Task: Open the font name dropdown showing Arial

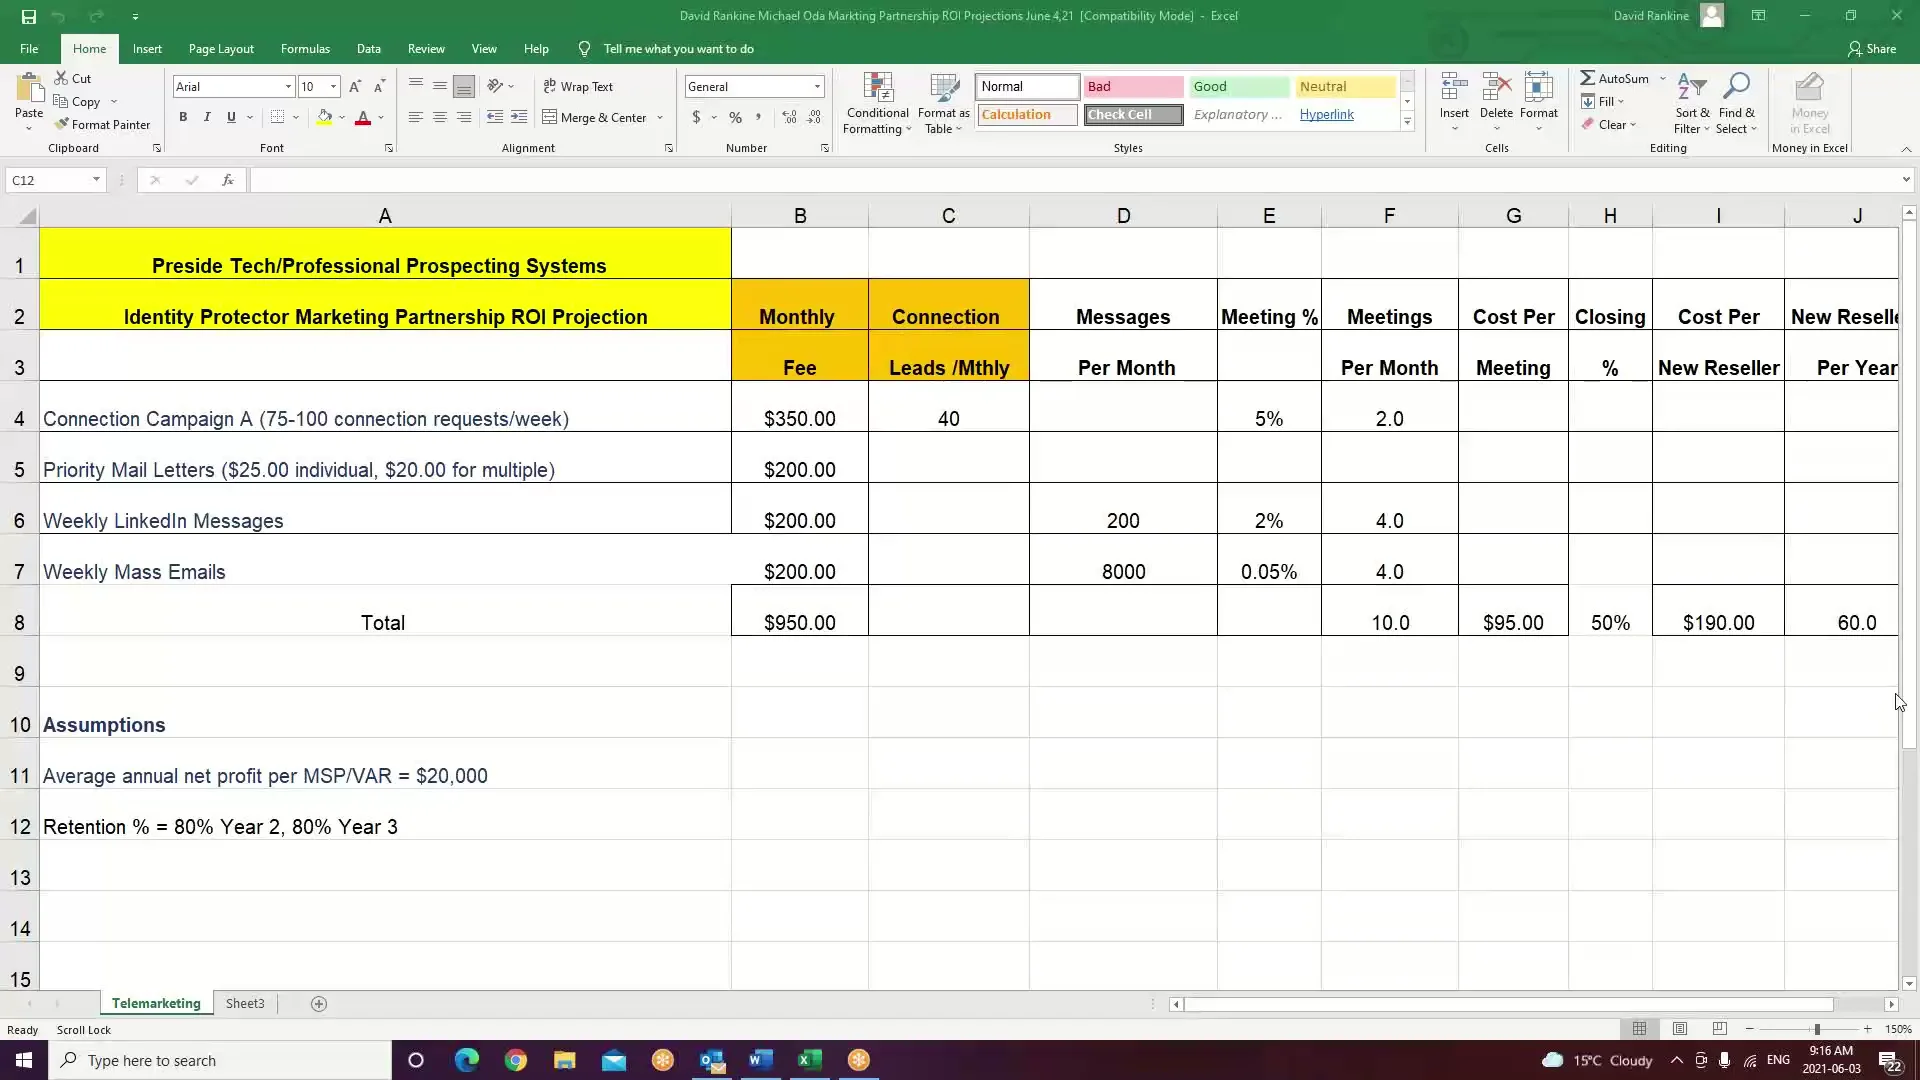Action: tap(288, 87)
